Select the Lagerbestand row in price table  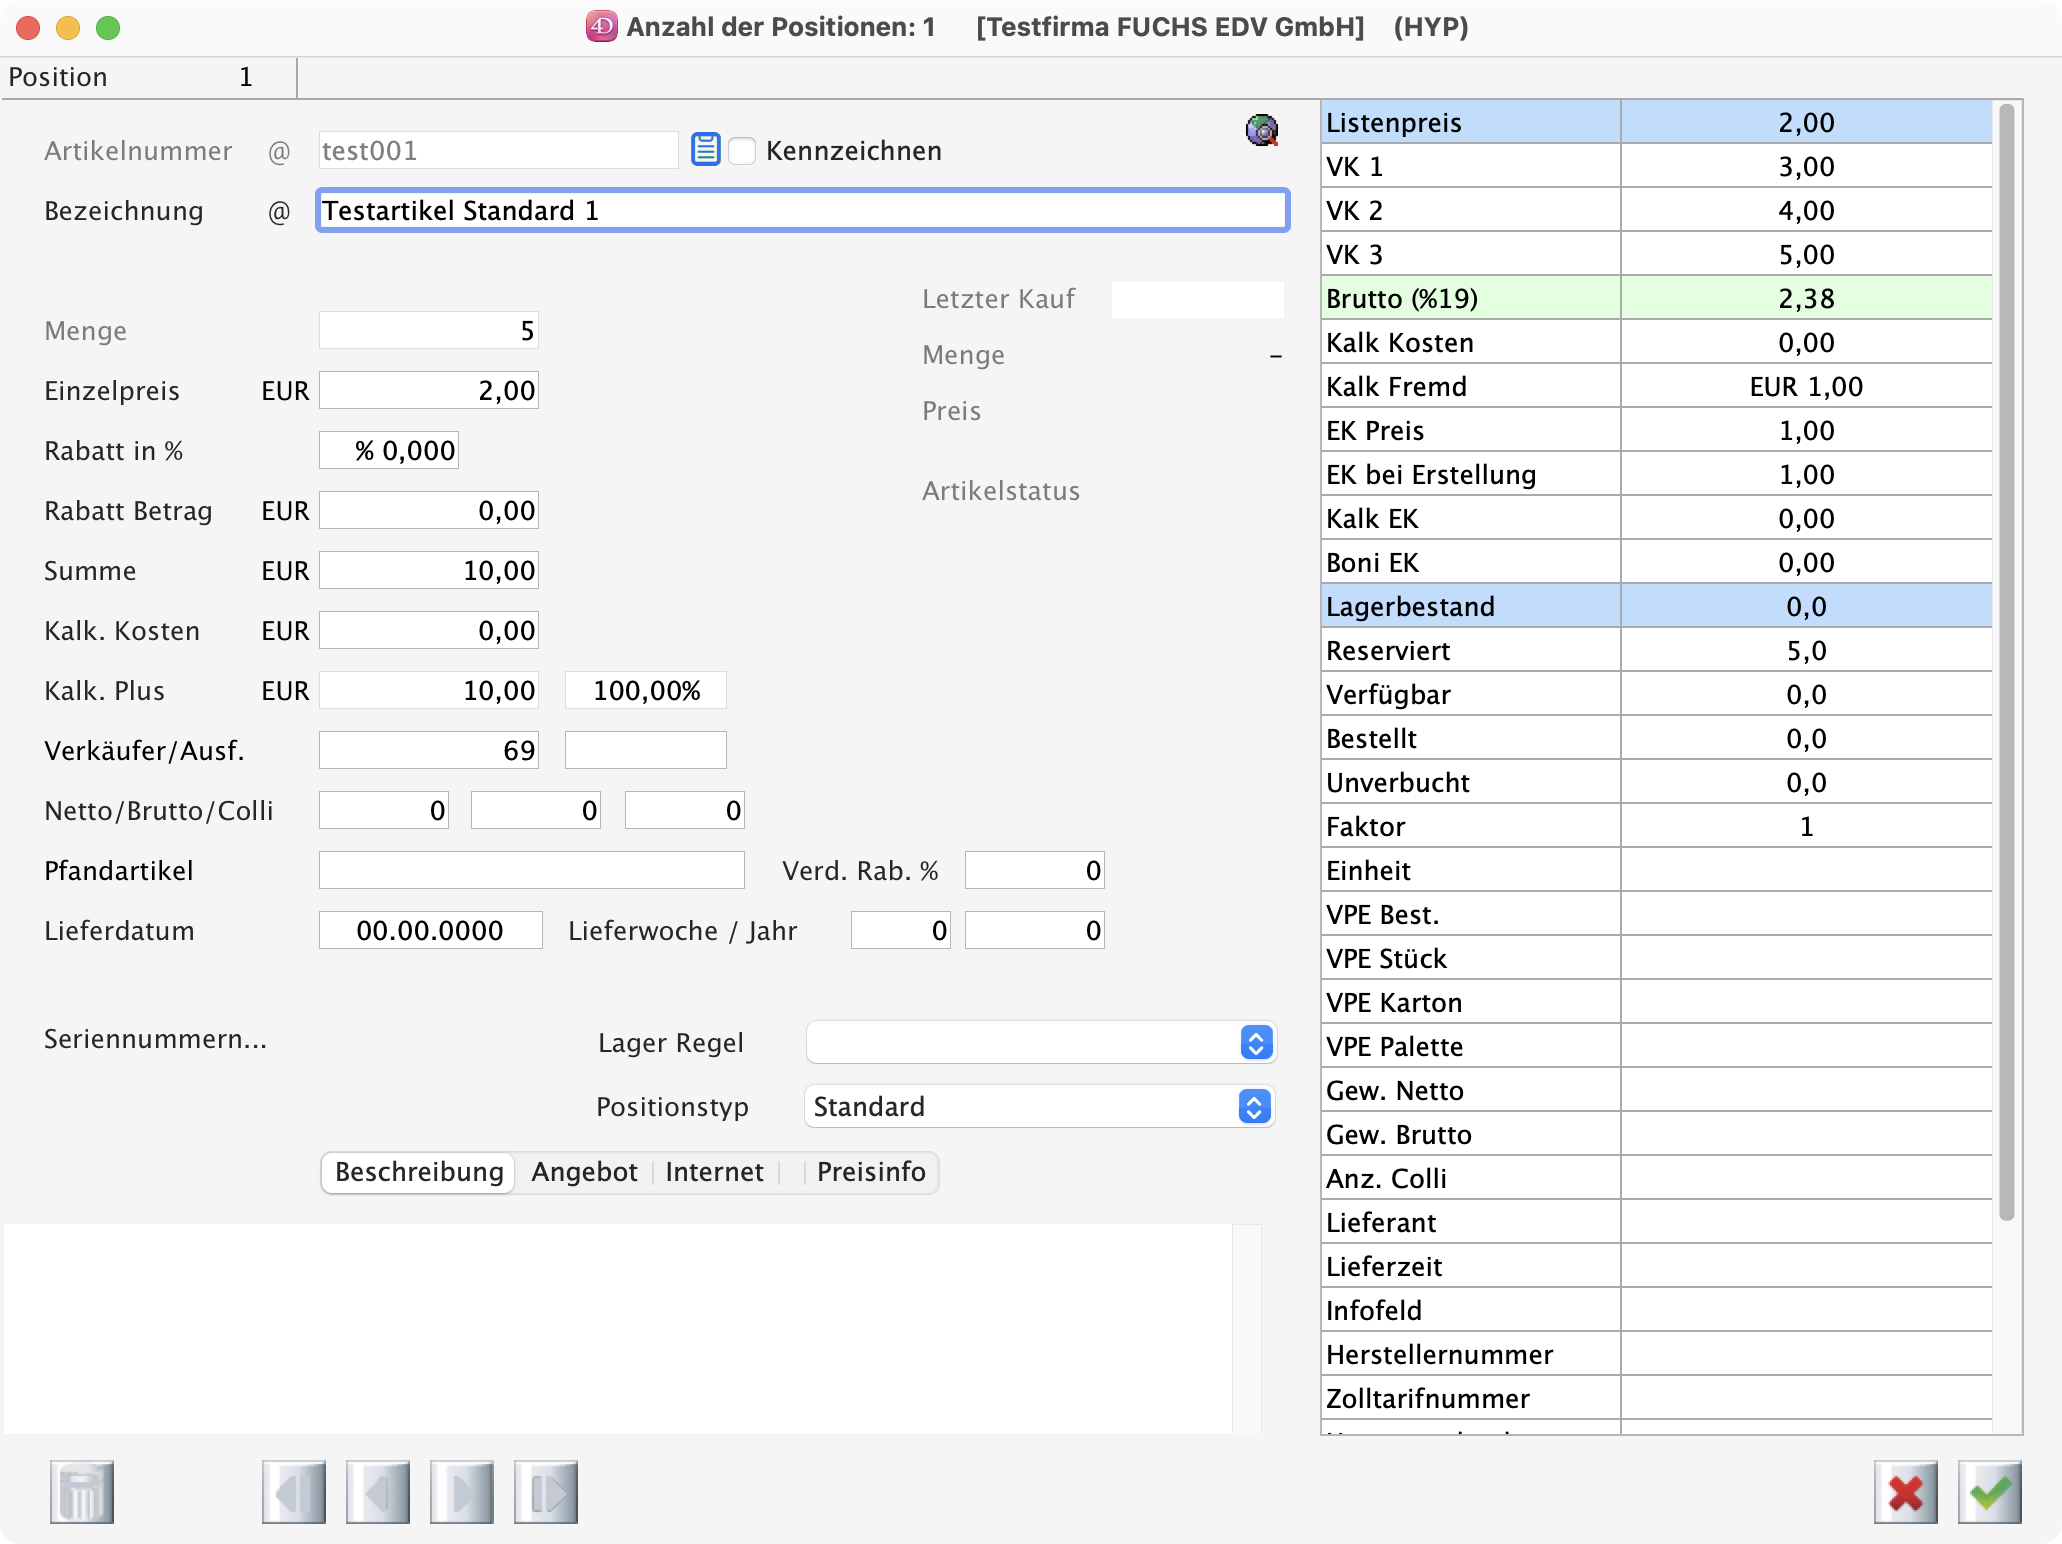coord(1656,607)
